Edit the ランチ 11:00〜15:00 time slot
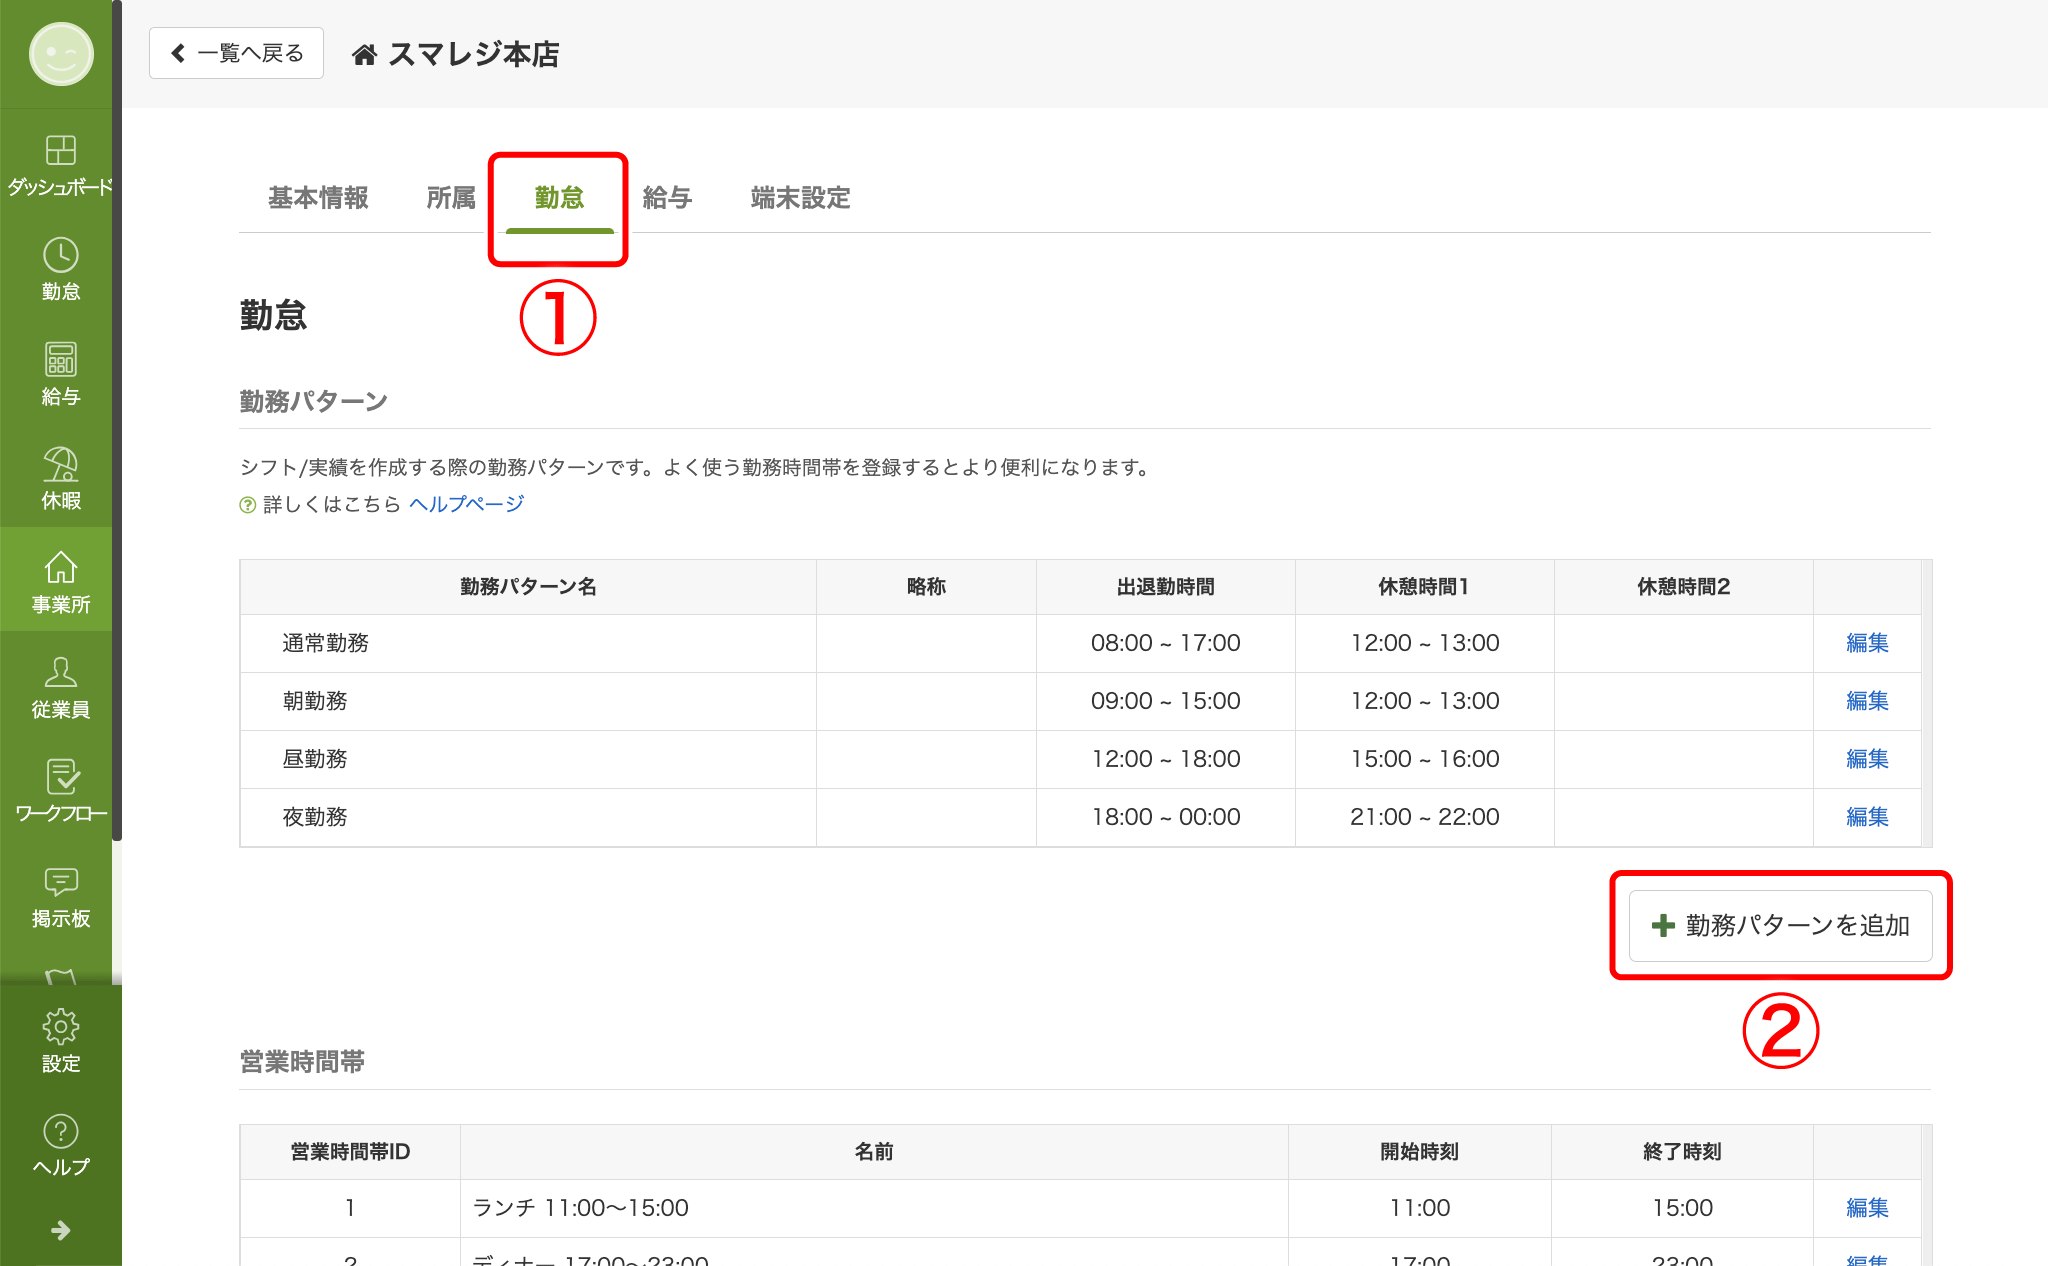 (x=1866, y=1208)
